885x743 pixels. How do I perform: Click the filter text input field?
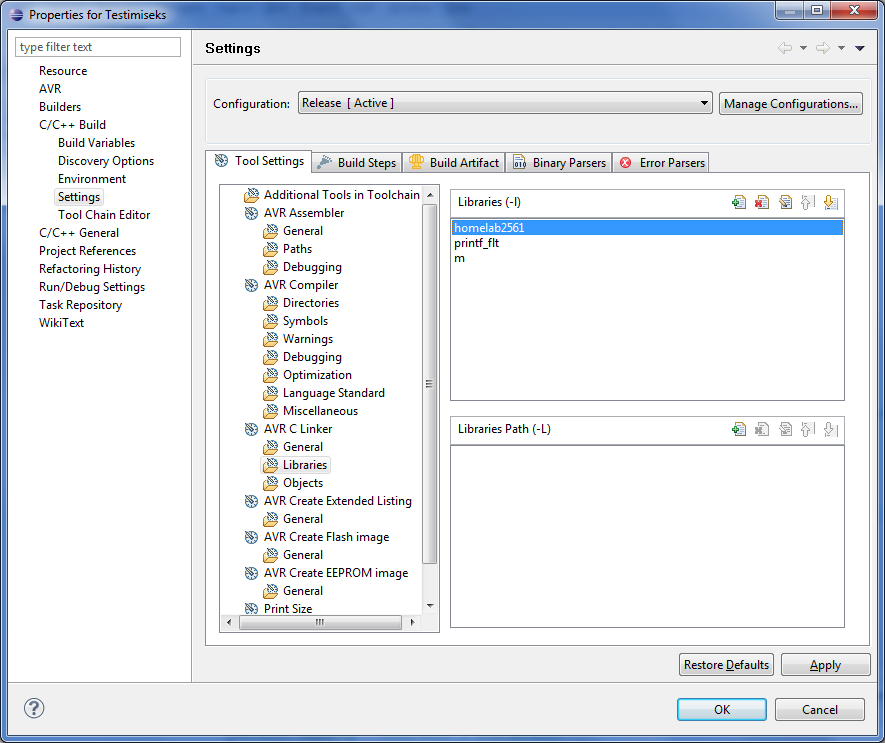(98, 47)
